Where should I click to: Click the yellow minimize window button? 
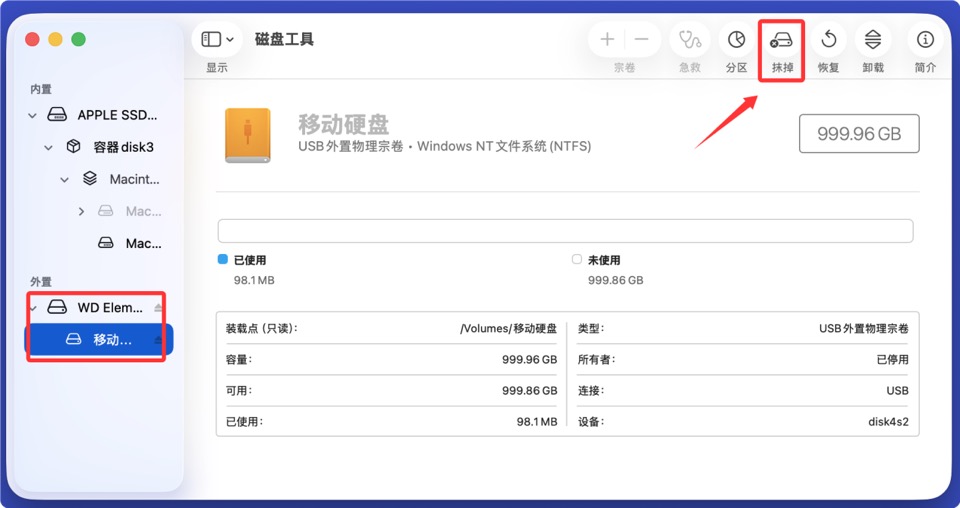click(x=55, y=40)
